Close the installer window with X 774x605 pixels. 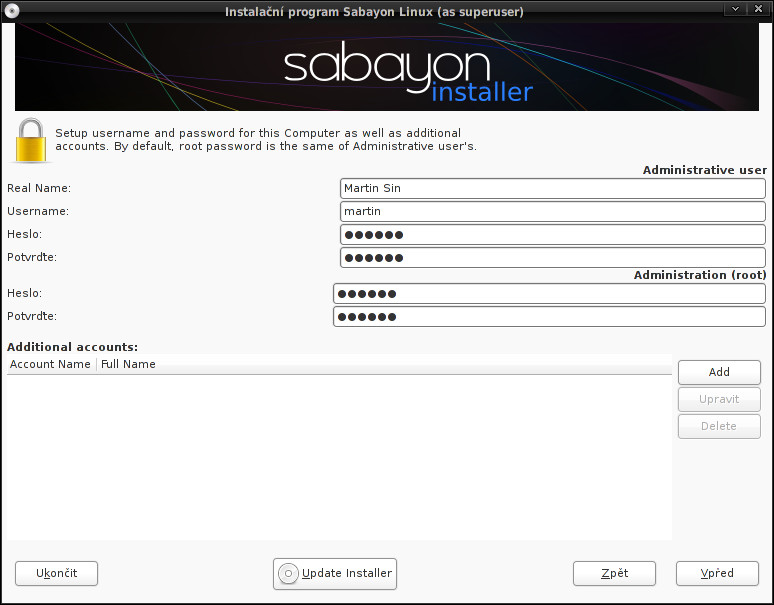point(758,10)
